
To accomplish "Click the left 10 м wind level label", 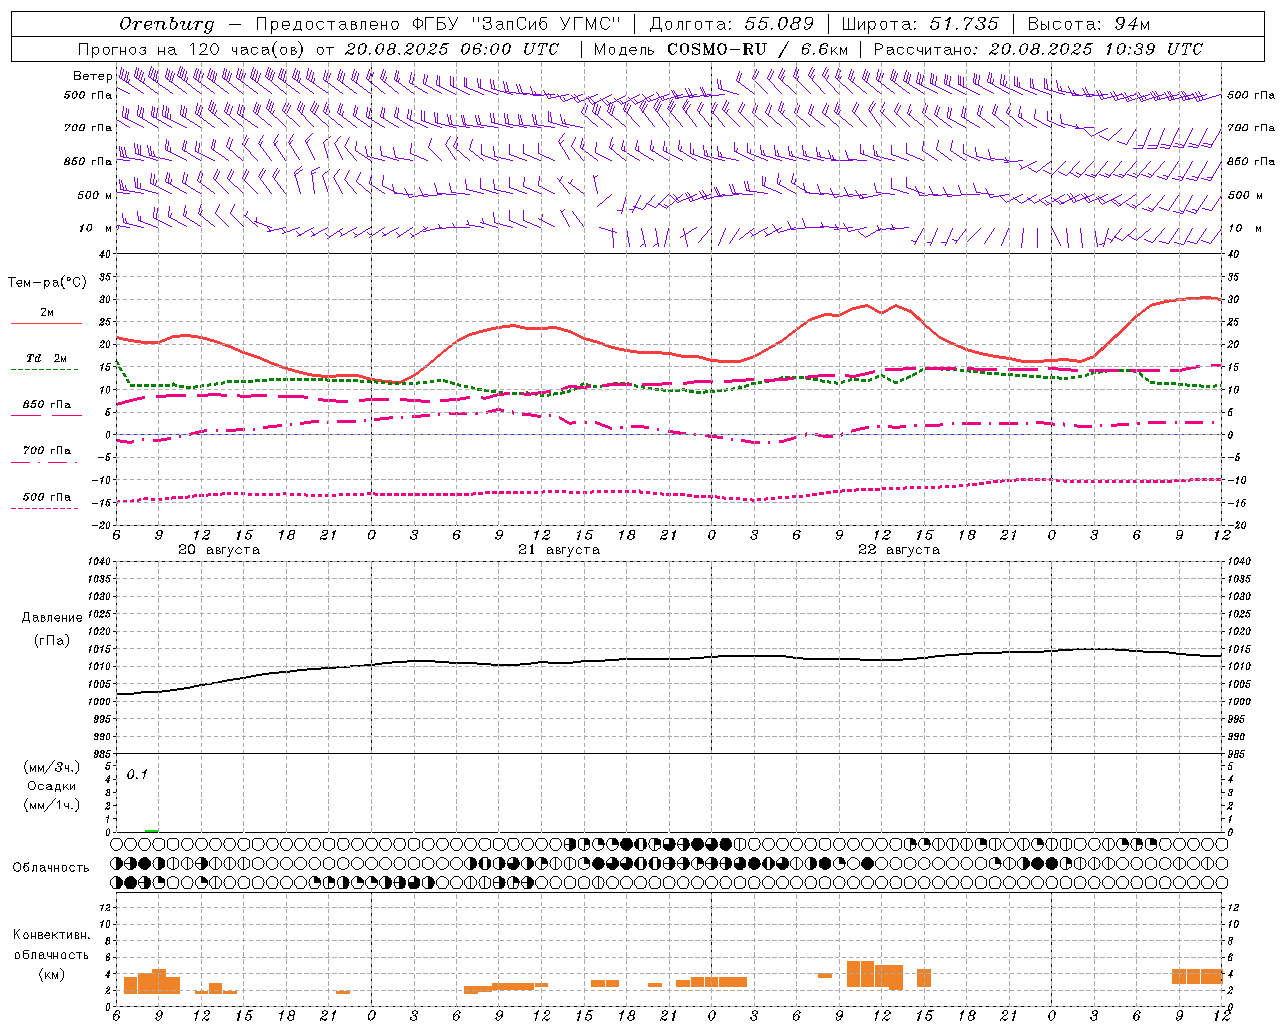I will [x=96, y=228].
